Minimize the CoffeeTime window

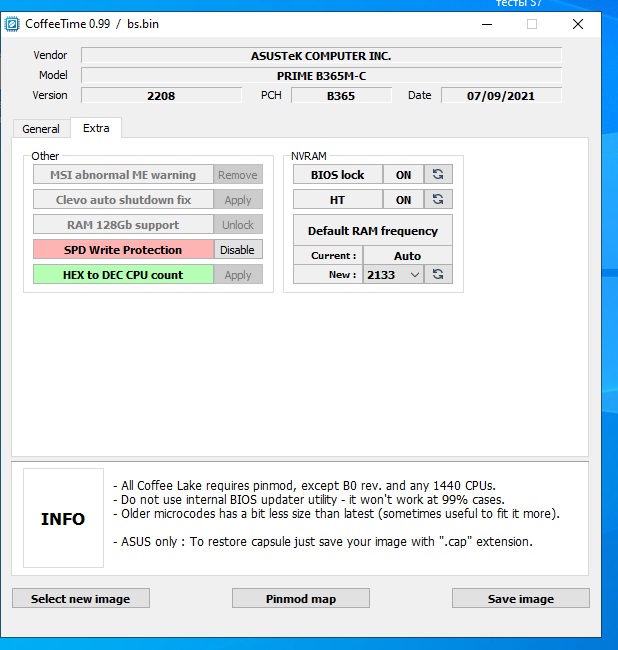click(x=487, y=24)
